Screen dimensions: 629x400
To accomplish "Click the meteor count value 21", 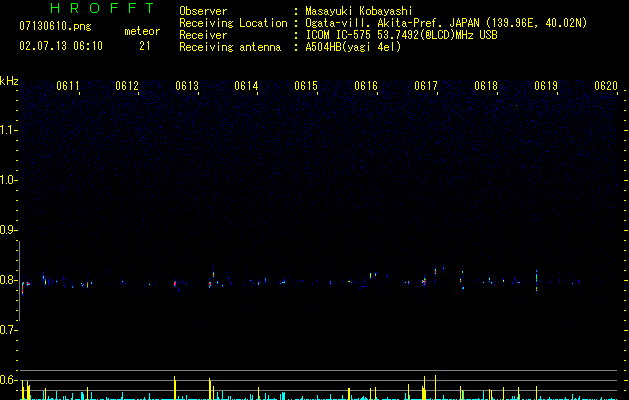I will click(145, 46).
